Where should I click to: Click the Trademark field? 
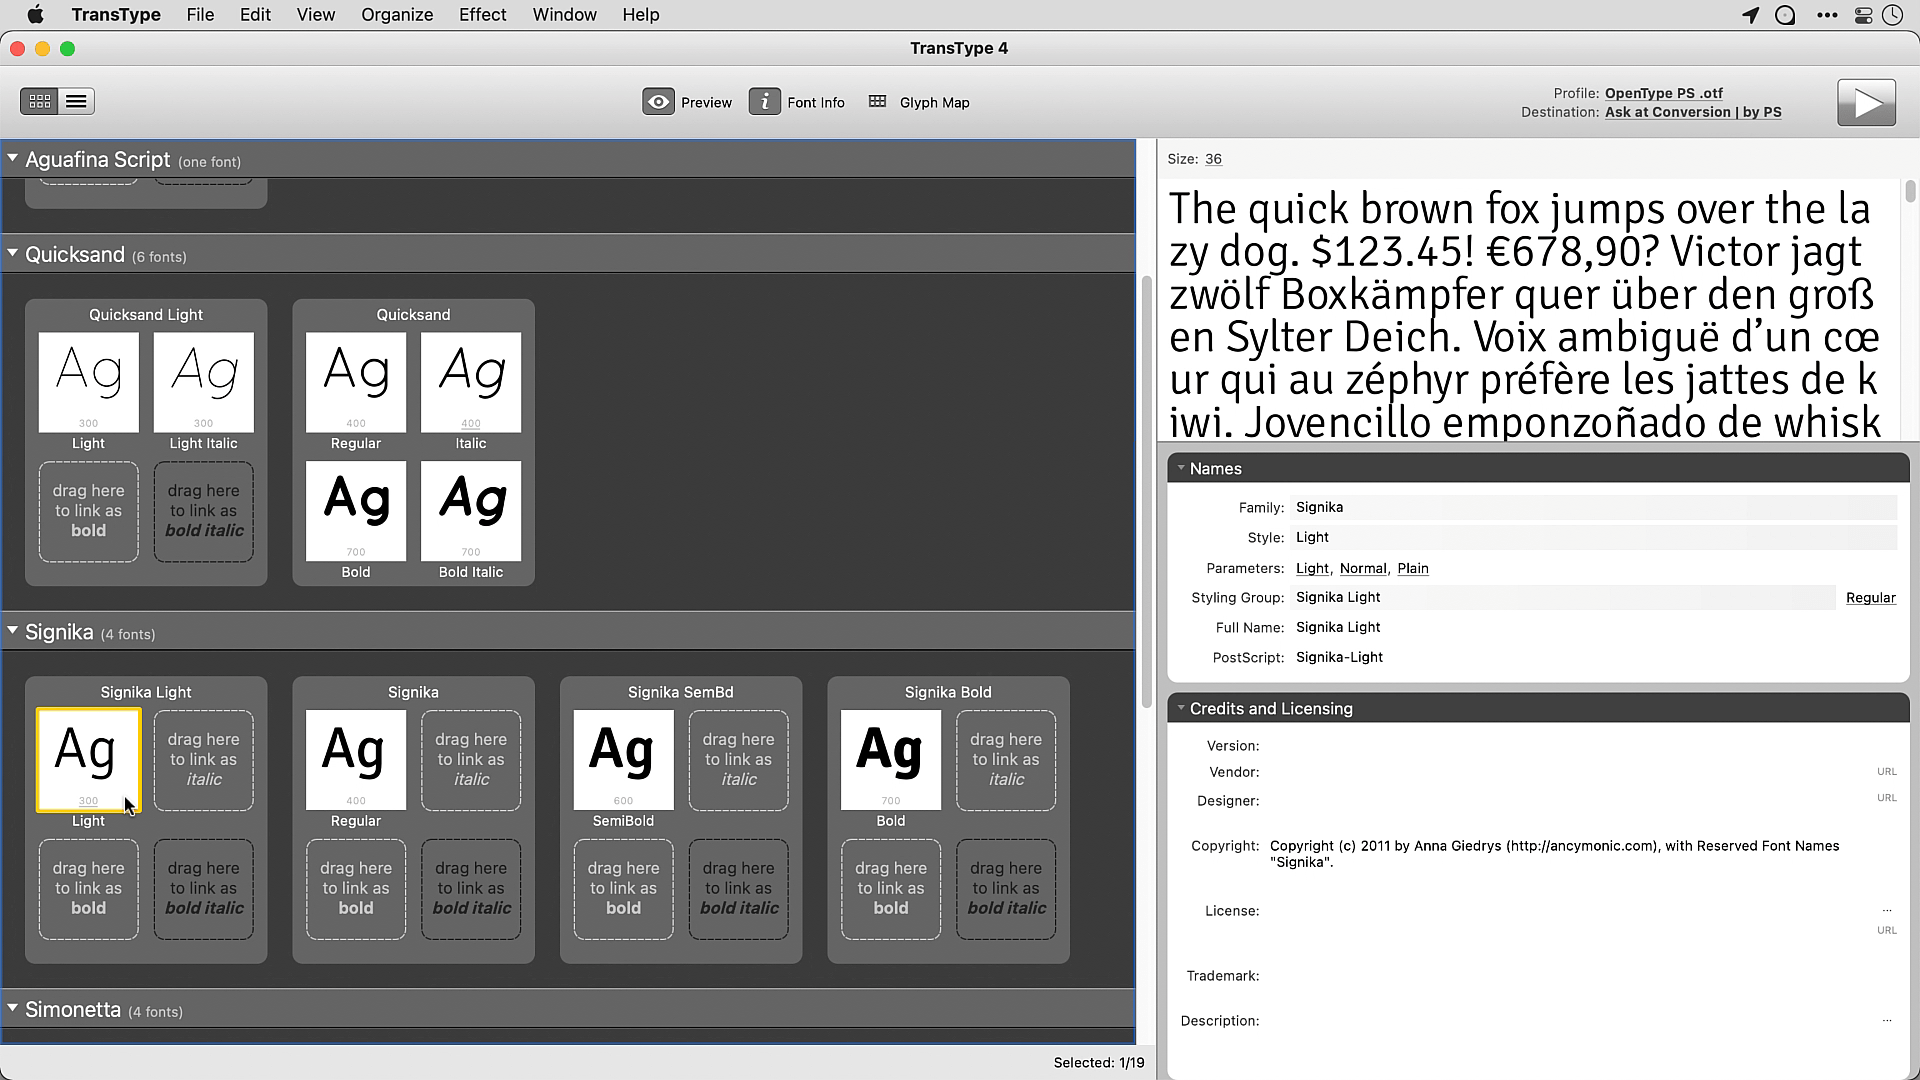[x=1582, y=976]
